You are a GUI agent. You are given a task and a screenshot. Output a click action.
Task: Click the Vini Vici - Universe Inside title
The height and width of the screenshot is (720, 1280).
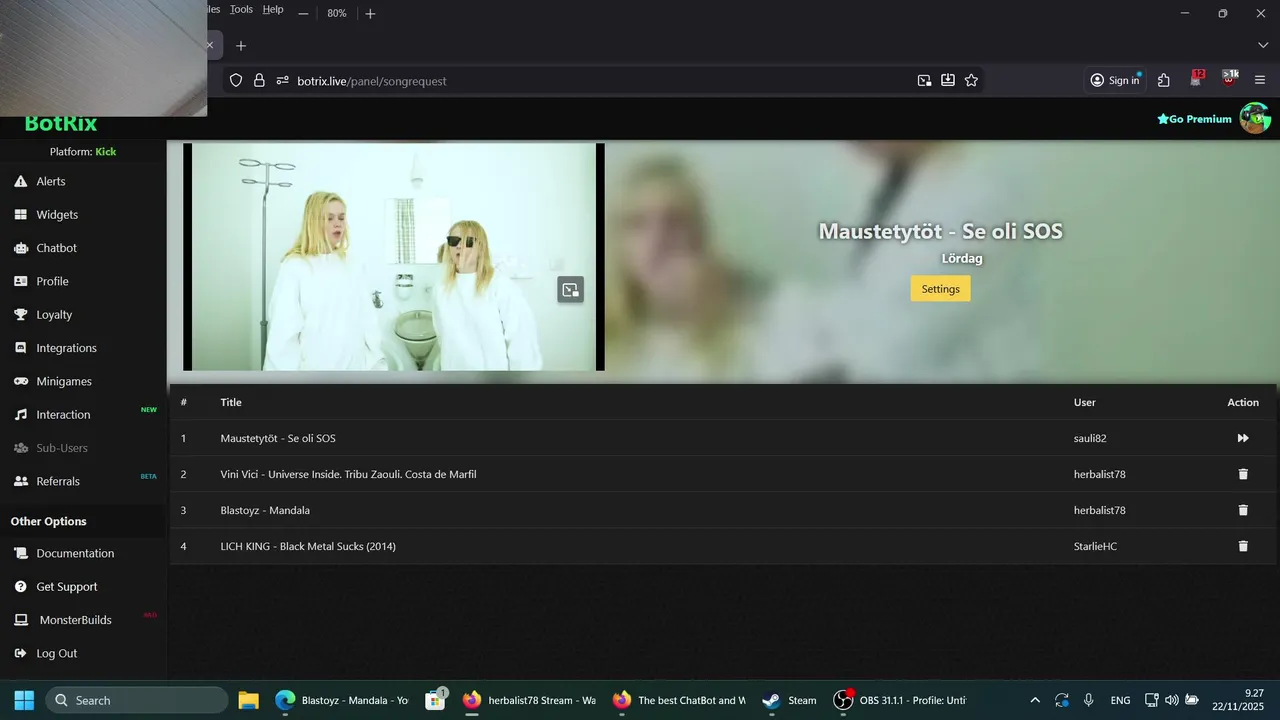(348, 474)
